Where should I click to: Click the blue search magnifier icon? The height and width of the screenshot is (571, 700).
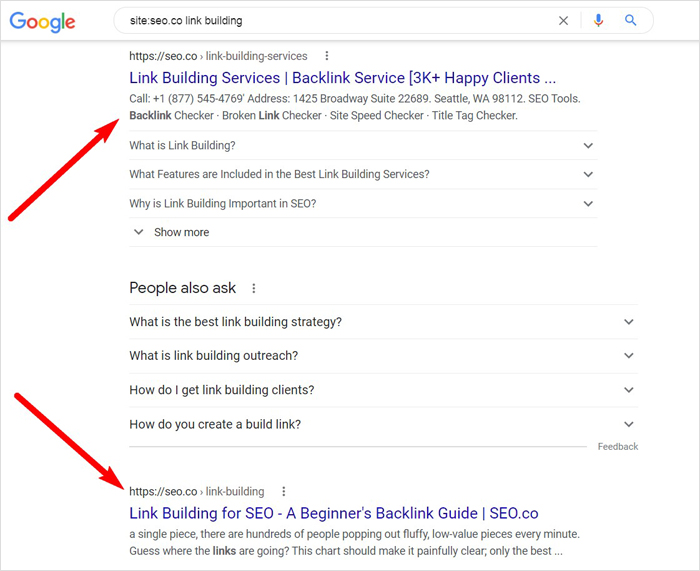point(631,20)
